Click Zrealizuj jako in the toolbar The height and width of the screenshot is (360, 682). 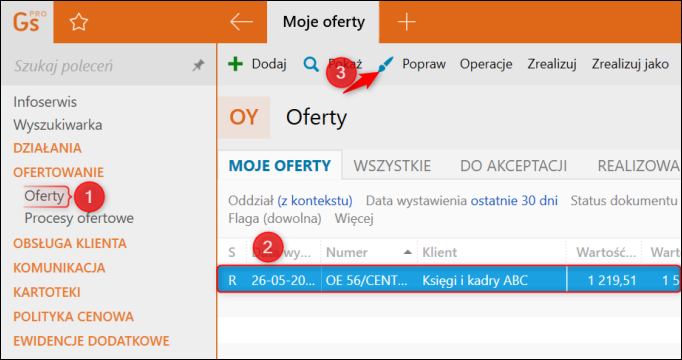630,64
